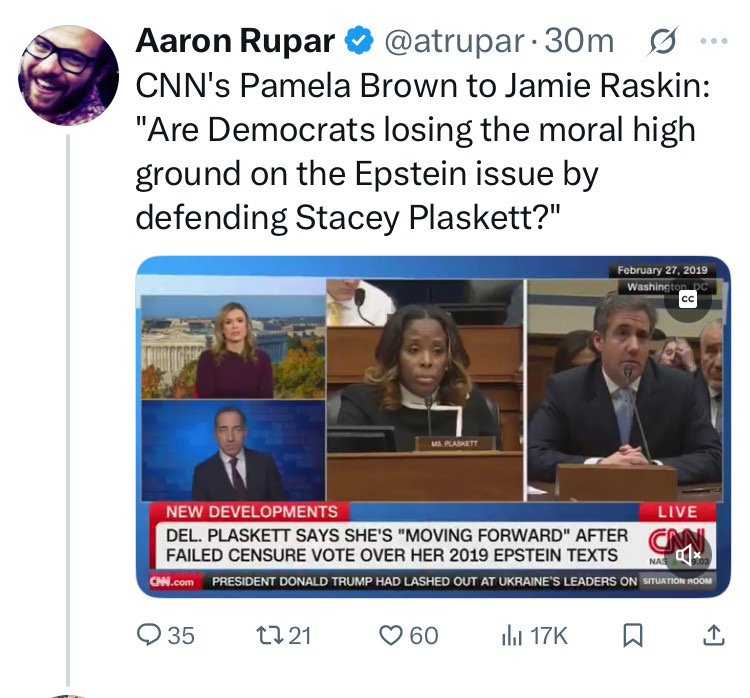The width and height of the screenshot is (750, 698).
Task: Open the tweet by clicking its text
Action: coord(420,150)
